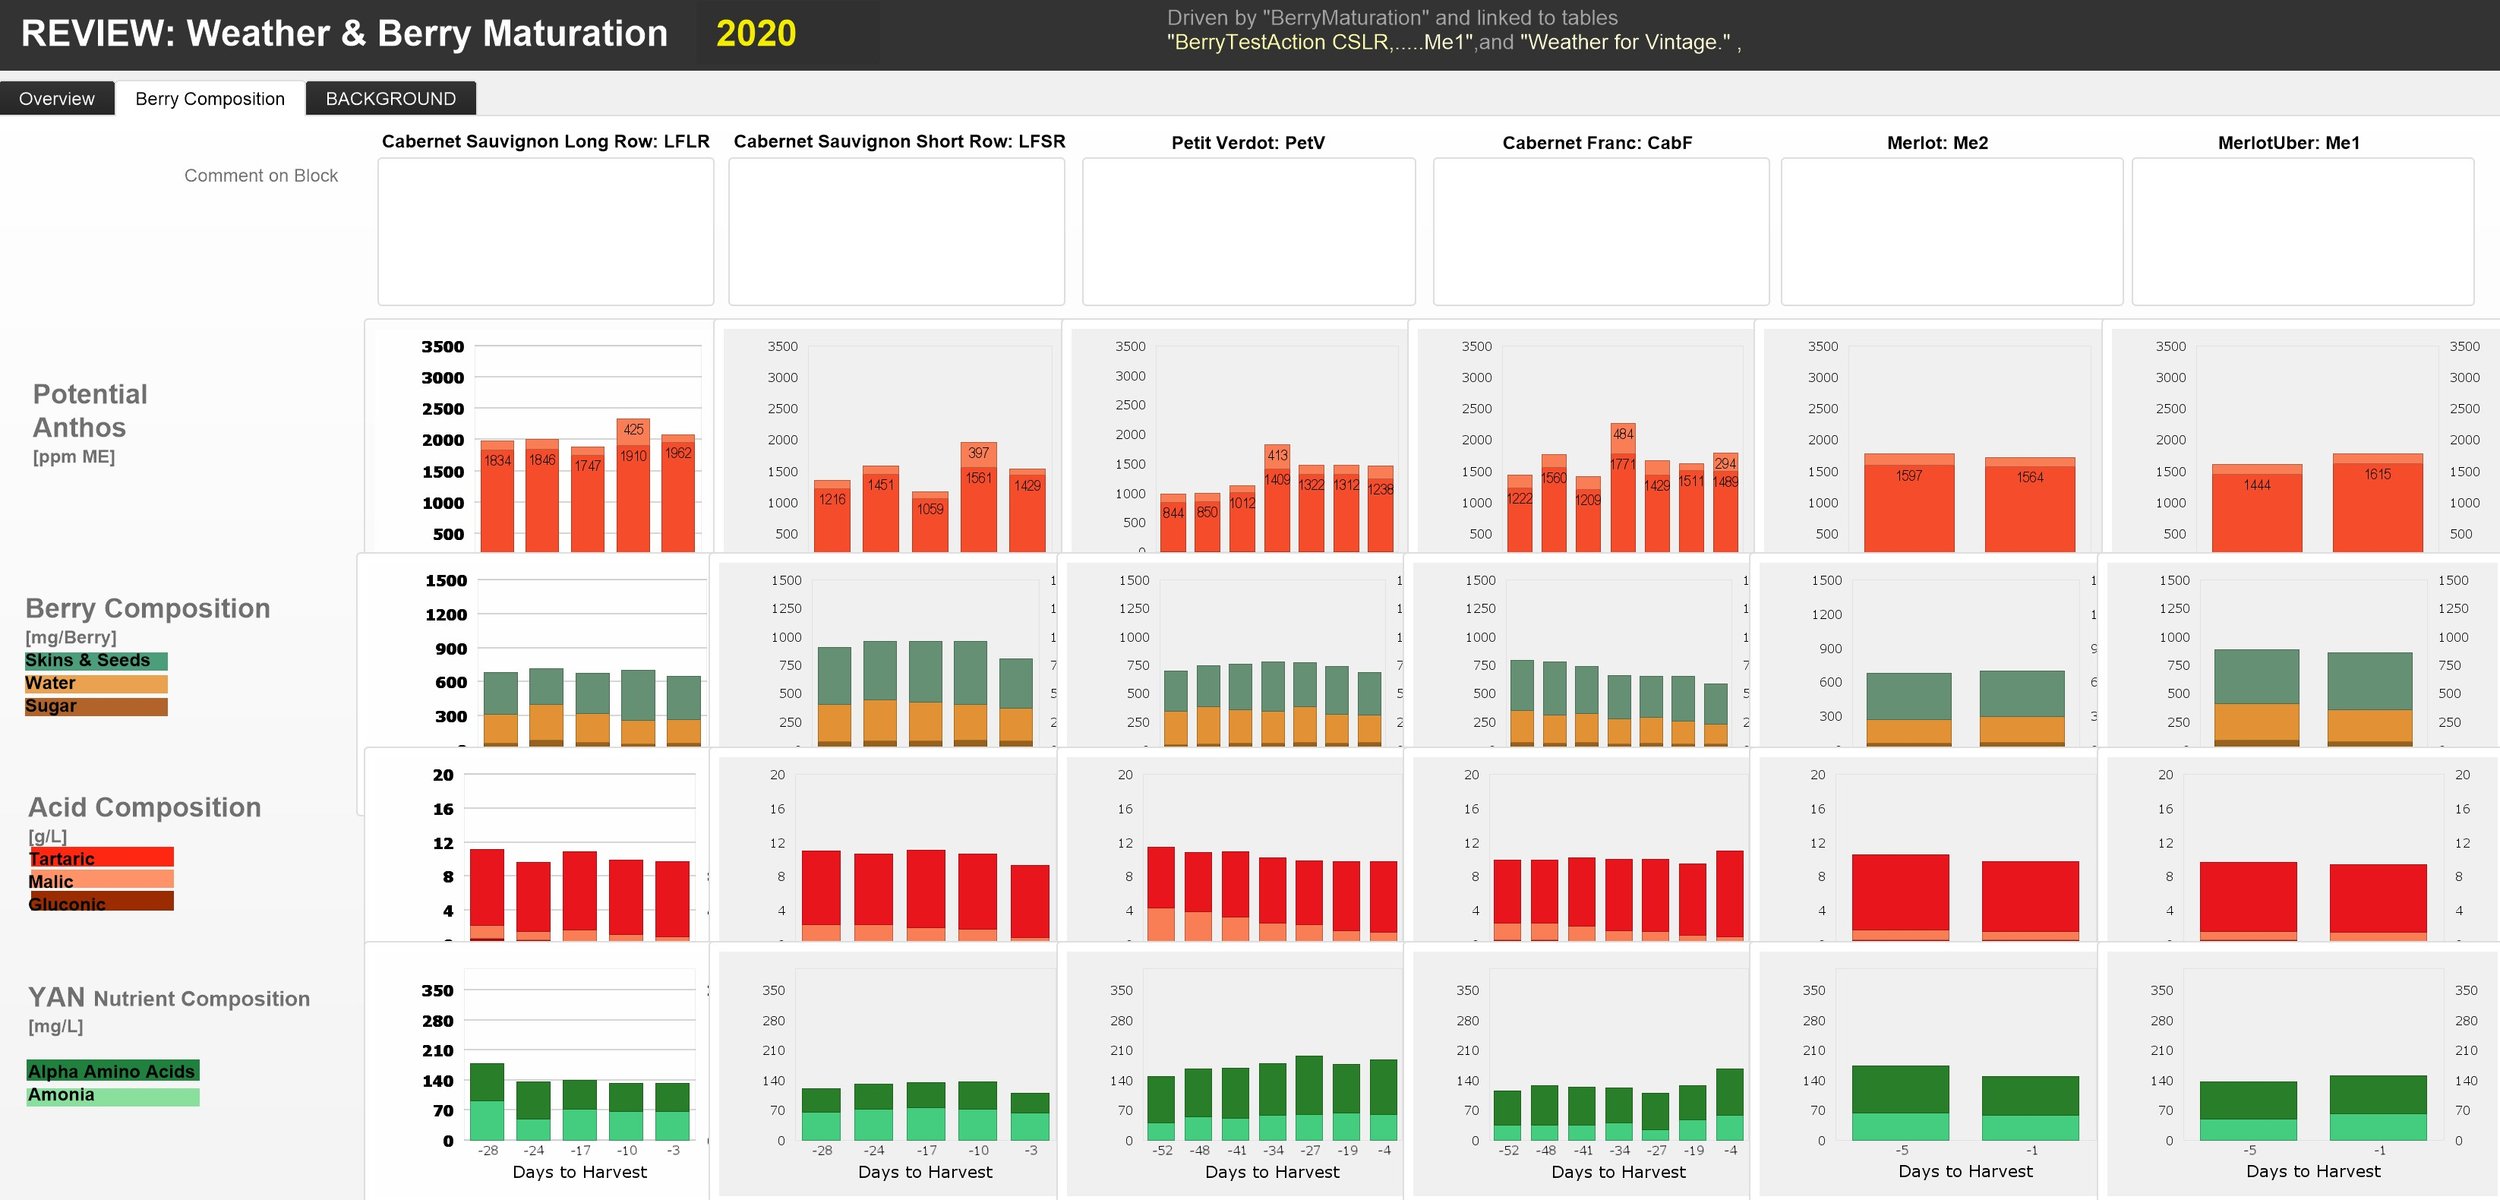Click the Tartaric legend swatch
The image size is (2500, 1200).
coord(101,857)
